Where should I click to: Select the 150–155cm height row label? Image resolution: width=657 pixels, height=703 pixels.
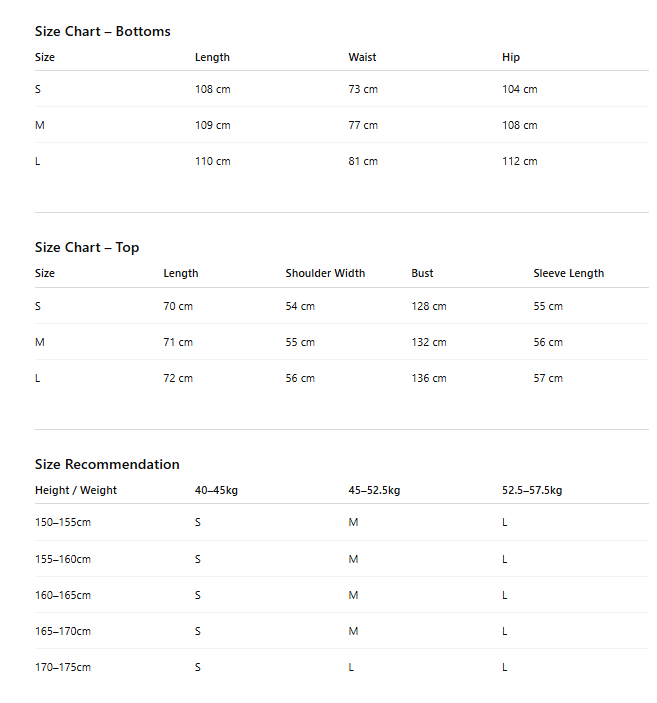63,522
